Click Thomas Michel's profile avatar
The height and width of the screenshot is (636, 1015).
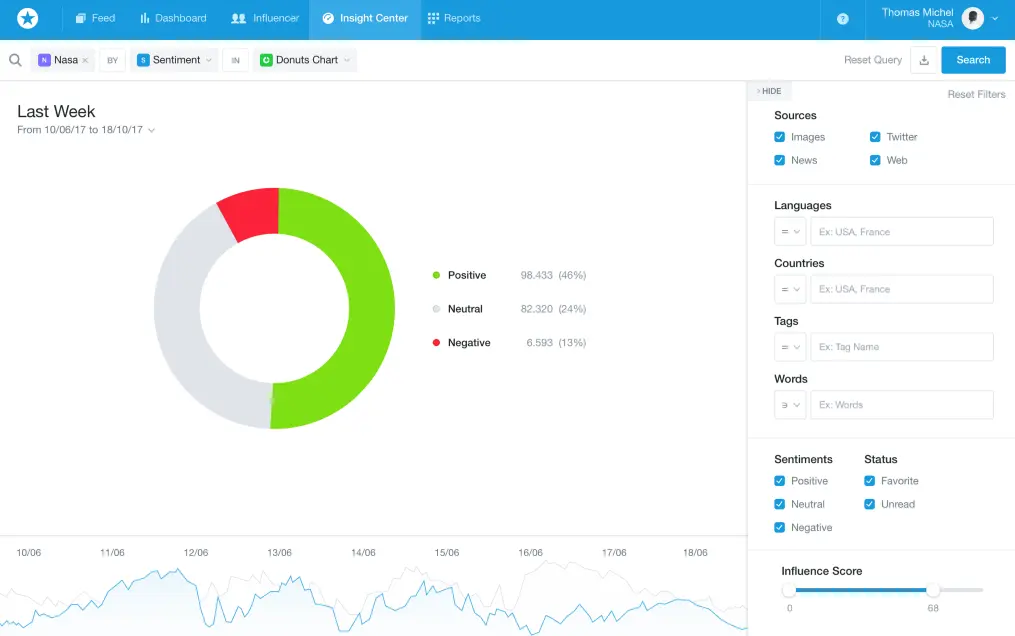971,18
